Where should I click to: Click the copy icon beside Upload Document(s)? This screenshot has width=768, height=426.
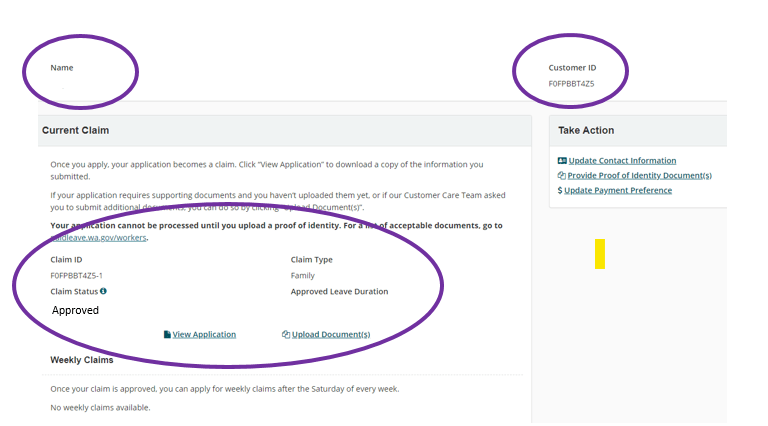point(286,334)
